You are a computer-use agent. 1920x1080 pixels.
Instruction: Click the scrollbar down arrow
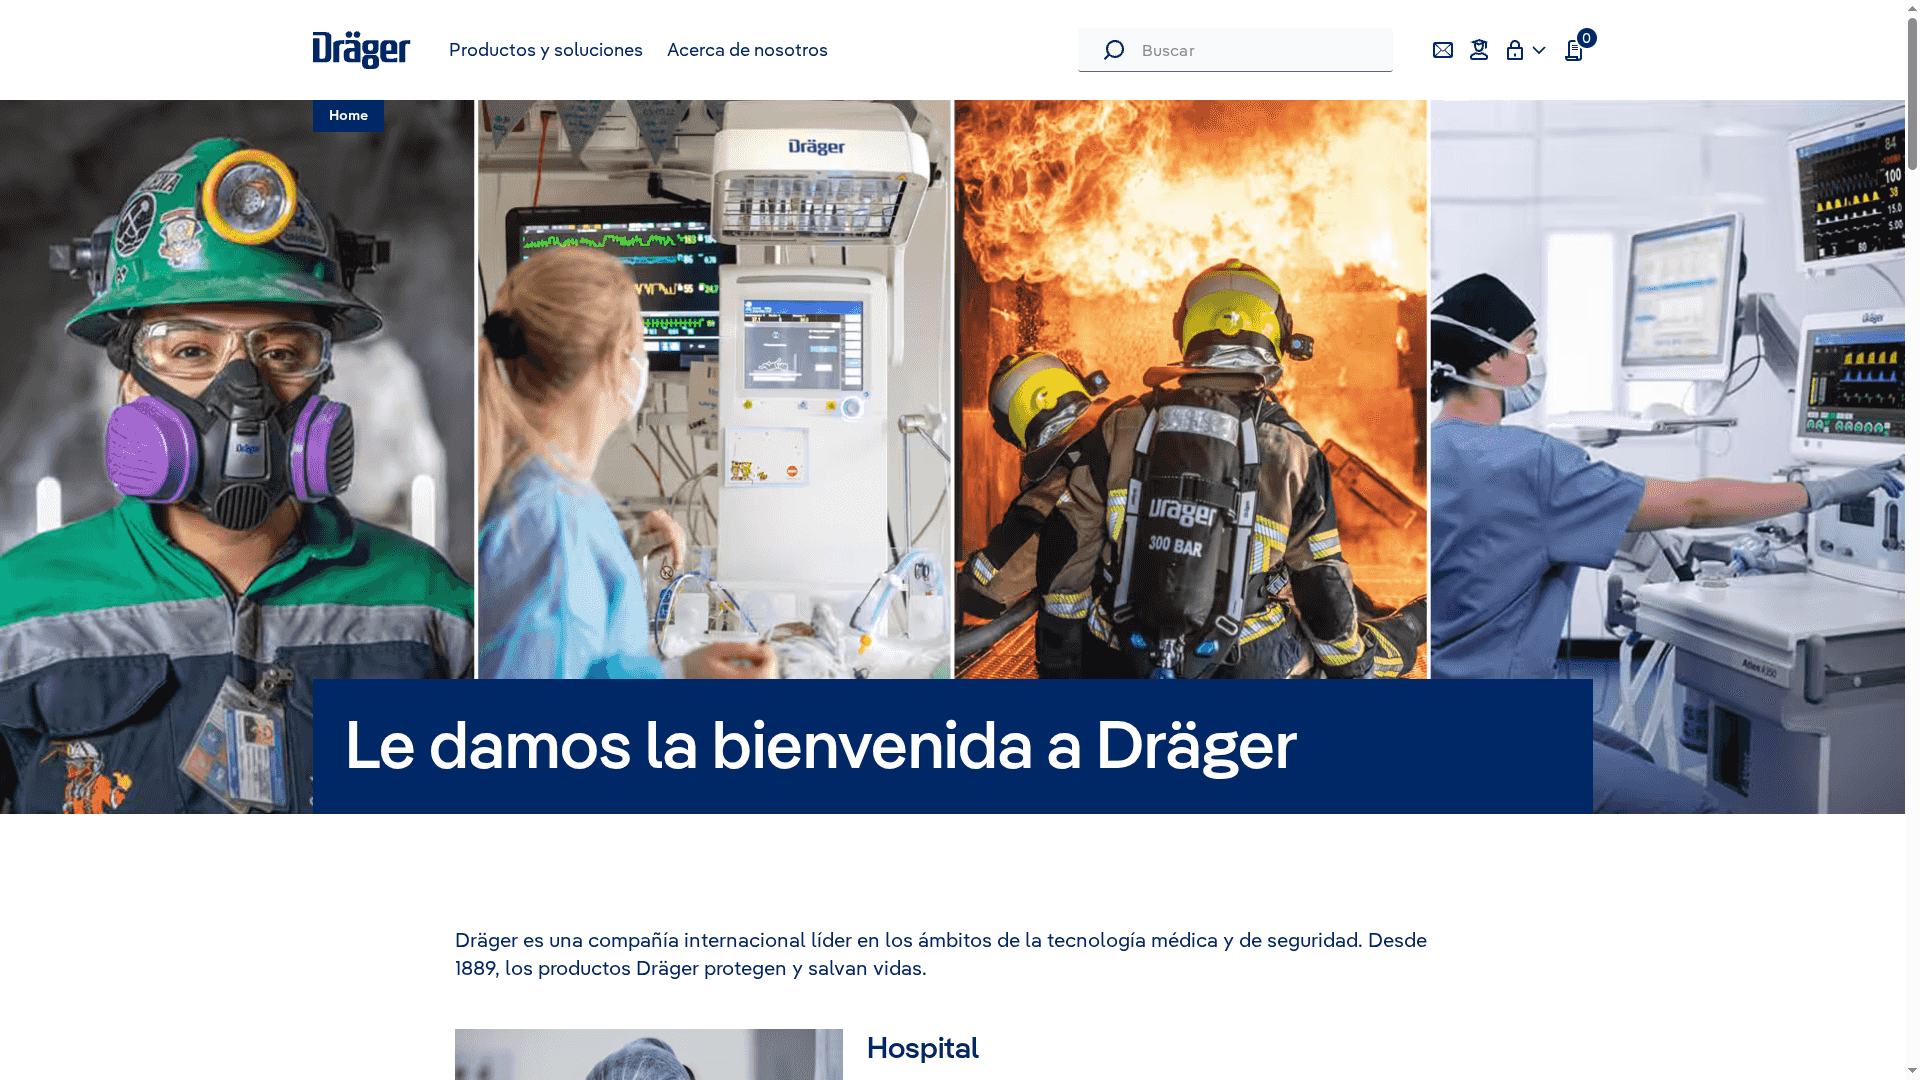(1912, 1072)
